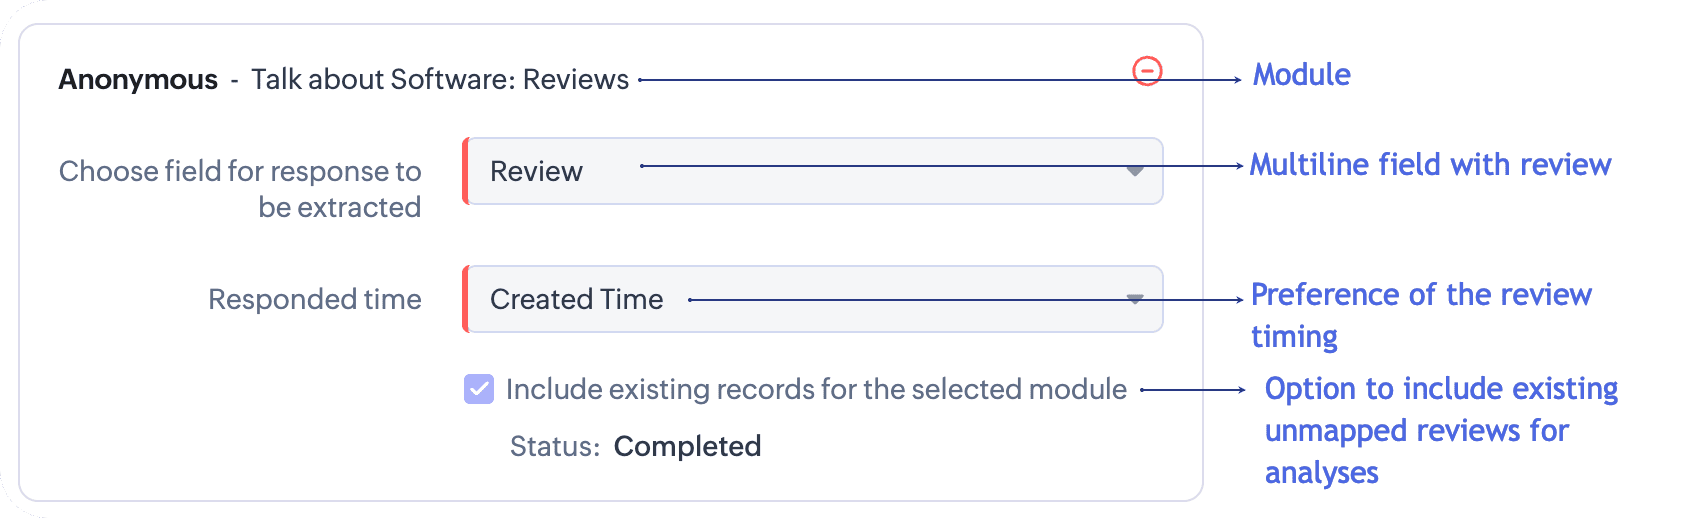The height and width of the screenshot is (518, 1706).
Task: Click the 'Option to include existing unmapped reviews' annotation
Action: [1440, 430]
